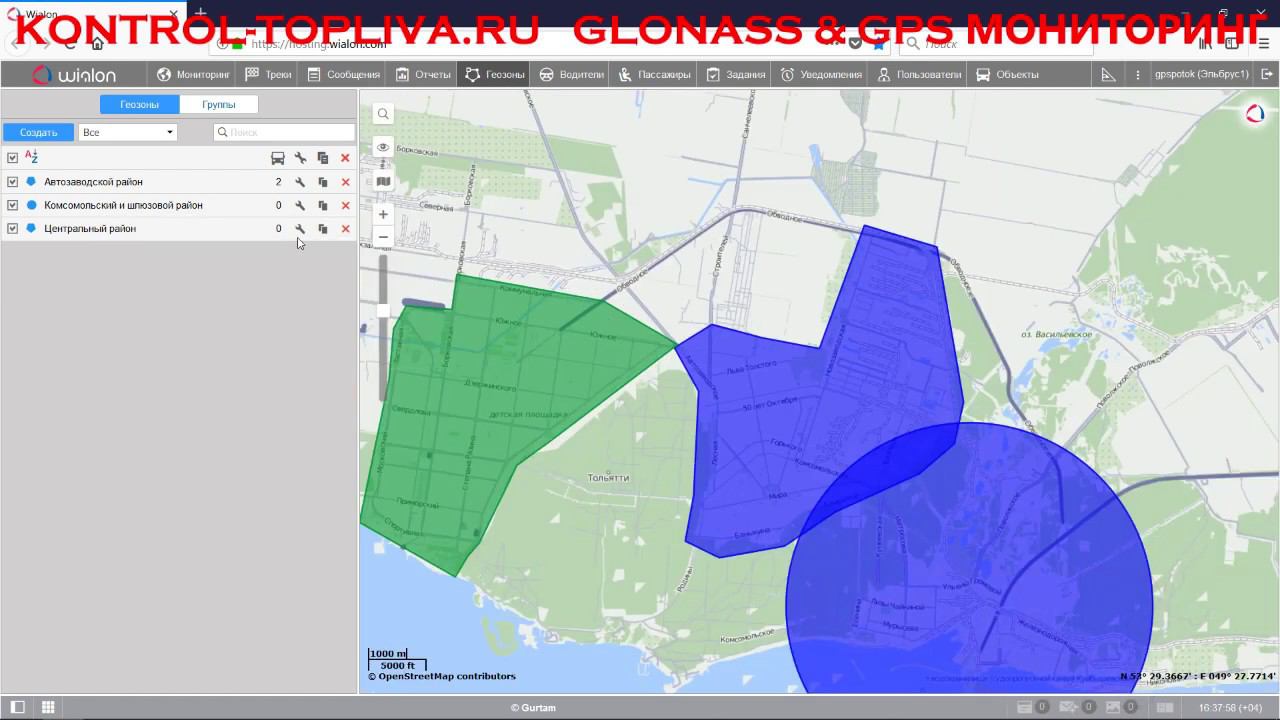Click the units-in-geofence bus header icon

point(277,158)
